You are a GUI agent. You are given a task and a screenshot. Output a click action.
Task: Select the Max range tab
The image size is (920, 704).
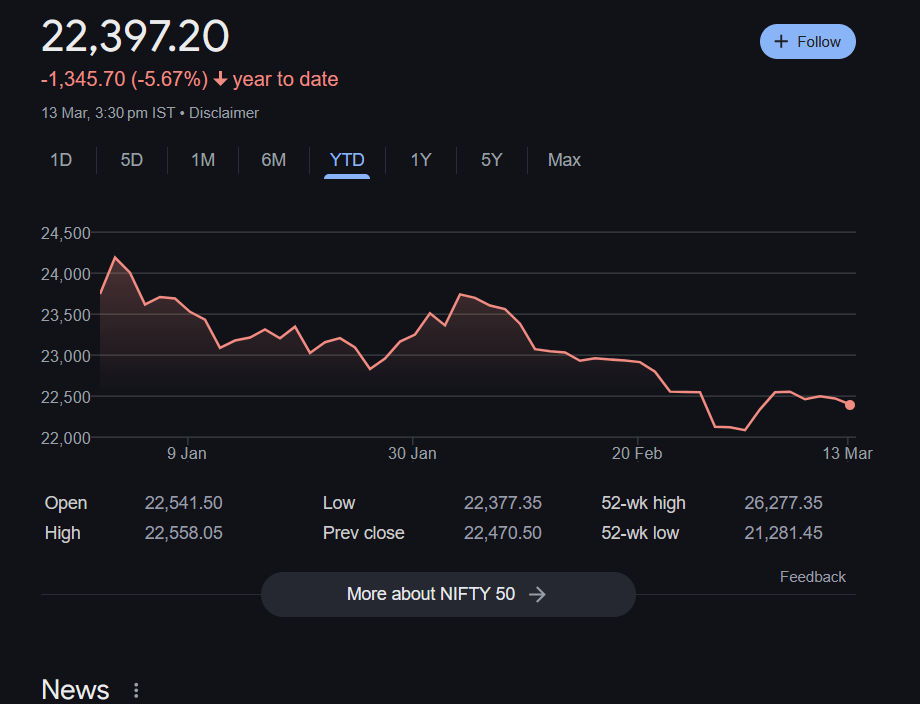tap(564, 160)
